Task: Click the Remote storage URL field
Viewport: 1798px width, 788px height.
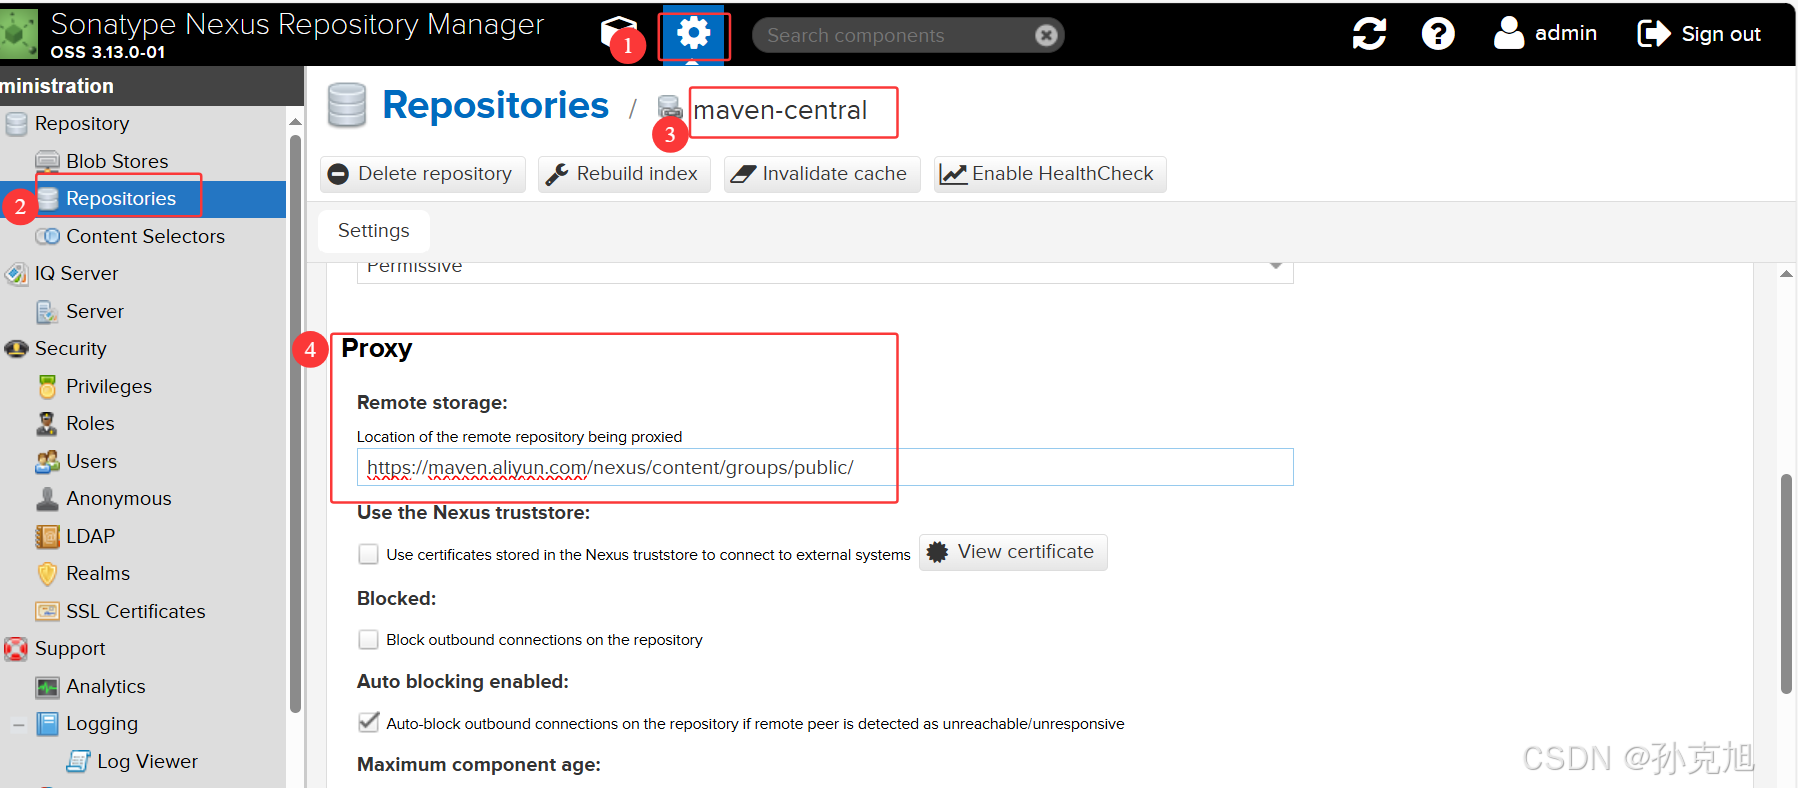Action: click(x=825, y=467)
